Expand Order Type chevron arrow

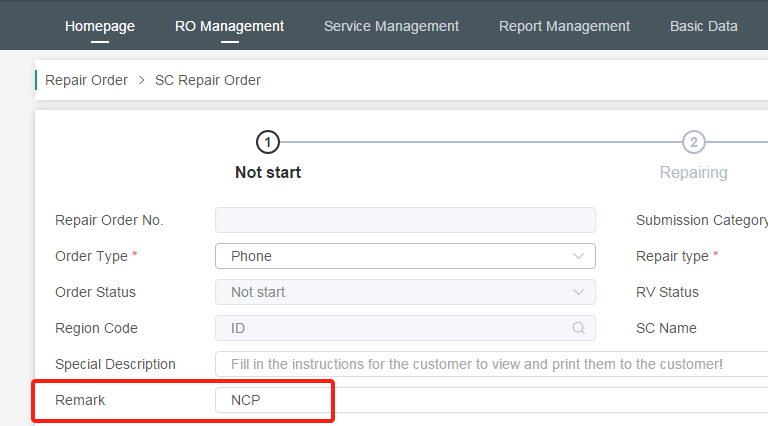(x=578, y=256)
